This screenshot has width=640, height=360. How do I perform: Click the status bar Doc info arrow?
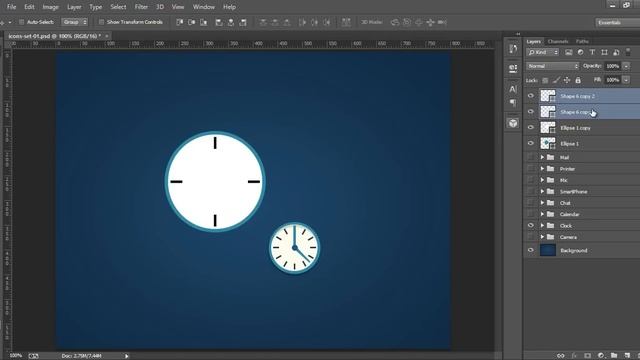point(127,356)
